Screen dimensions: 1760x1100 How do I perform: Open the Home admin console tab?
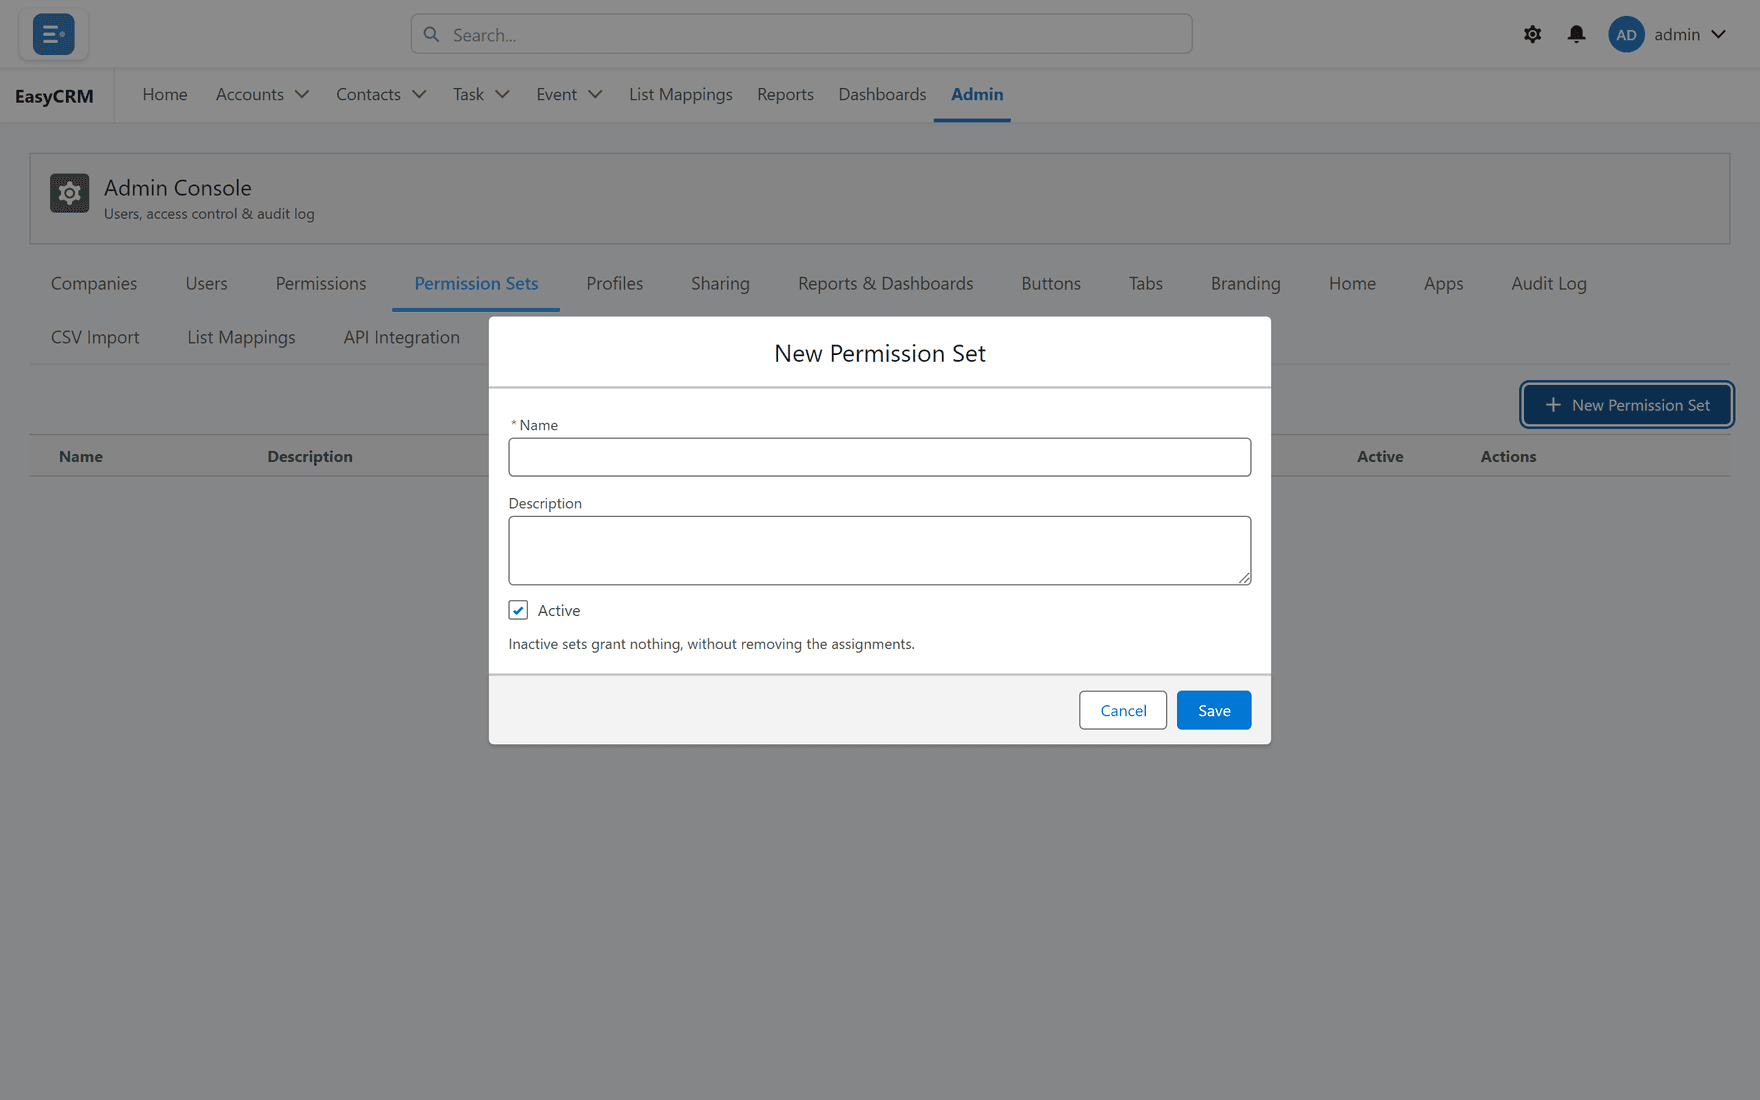pos(1352,283)
